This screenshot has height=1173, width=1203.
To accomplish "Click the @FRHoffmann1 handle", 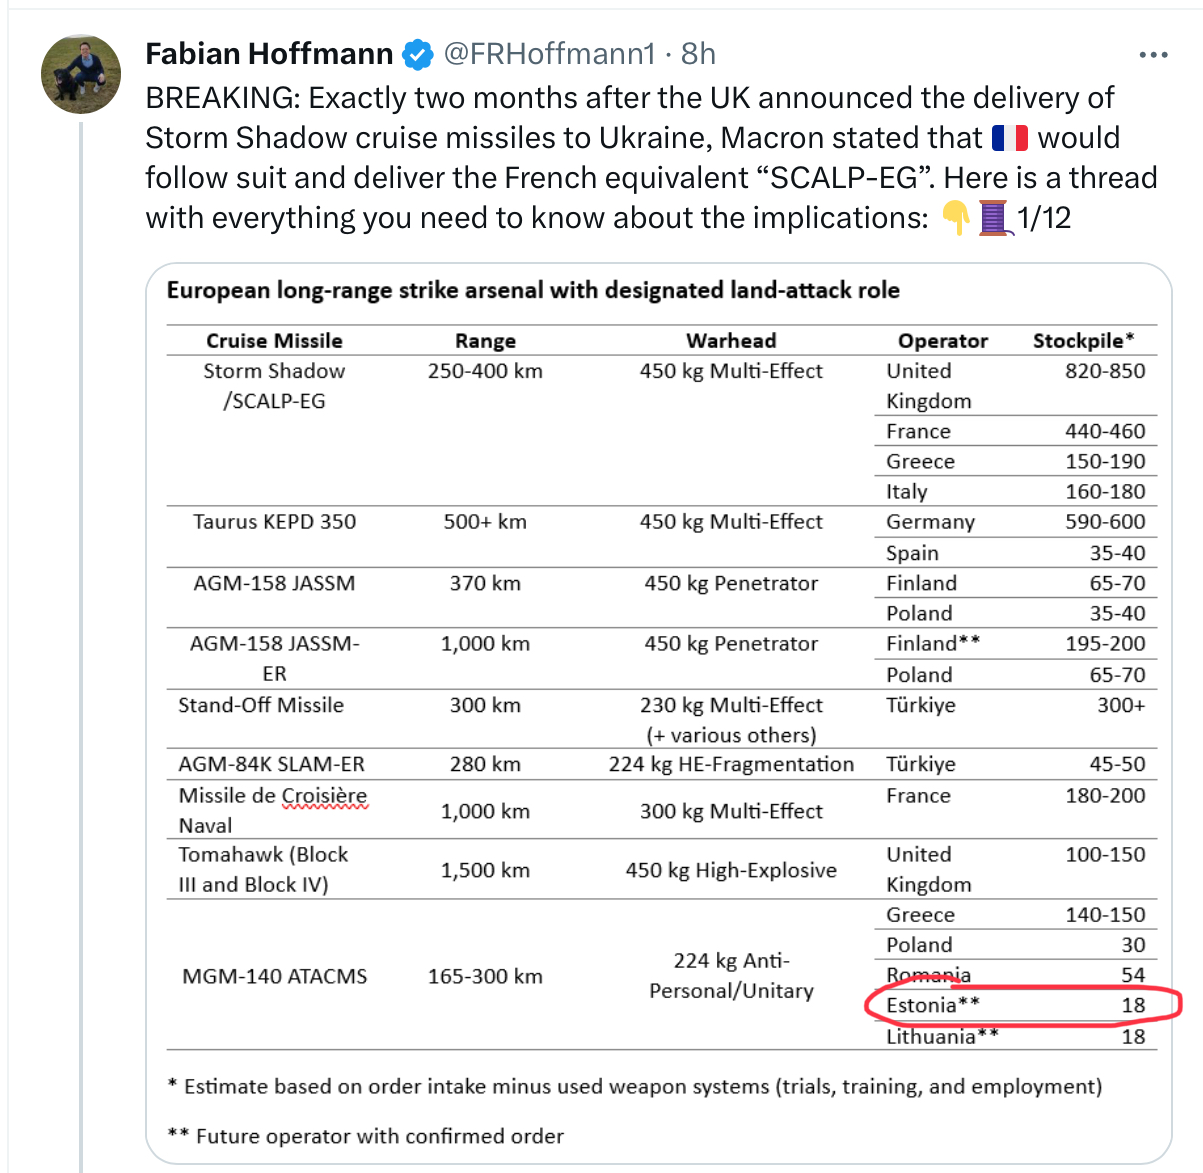I will pos(549,54).
